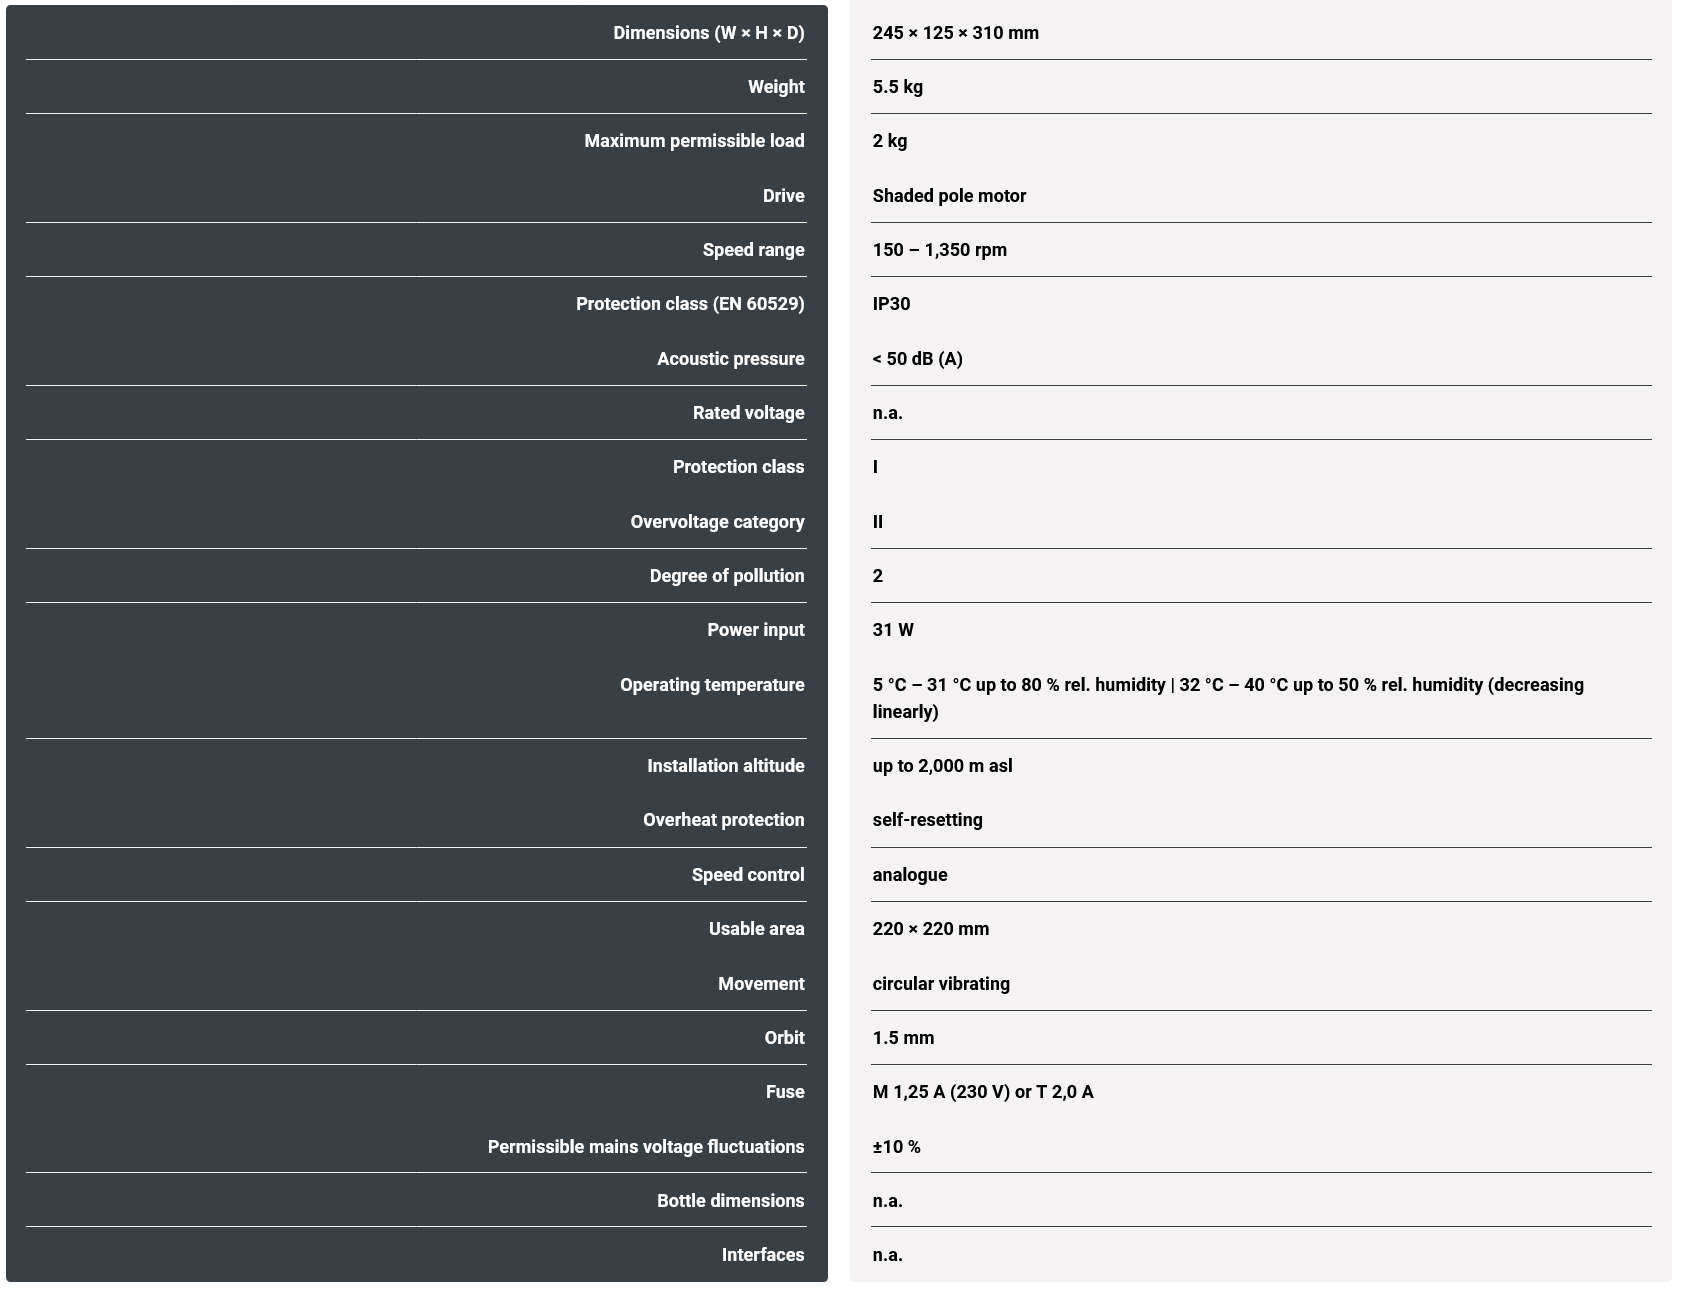This screenshot has width=1686, height=1296.
Task: Click the 'Maximum permissible load' label
Action: click(x=694, y=141)
